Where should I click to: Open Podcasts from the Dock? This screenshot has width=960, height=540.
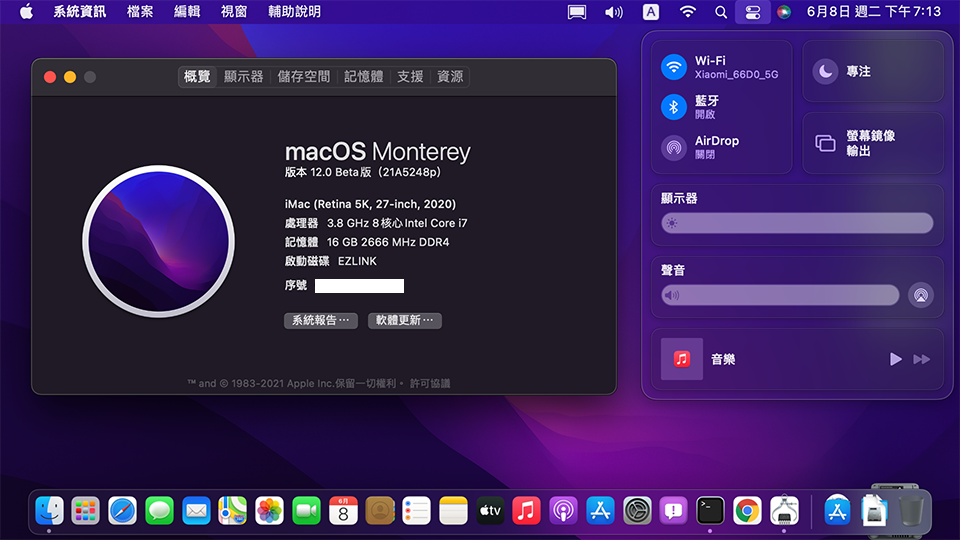pos(563,510)
